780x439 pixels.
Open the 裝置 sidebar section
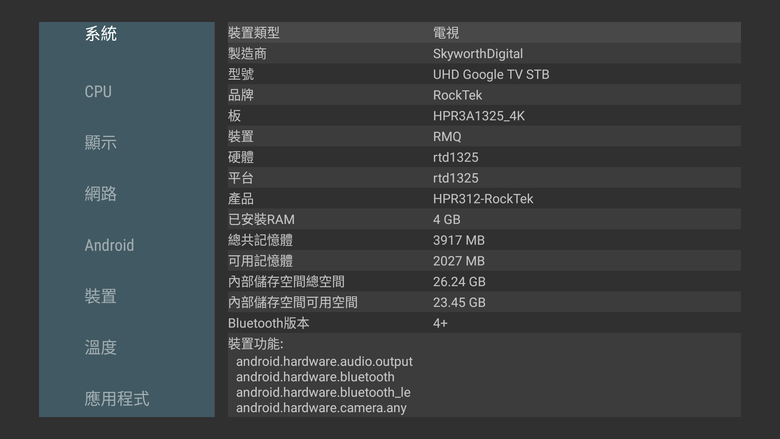coord(100,296)
